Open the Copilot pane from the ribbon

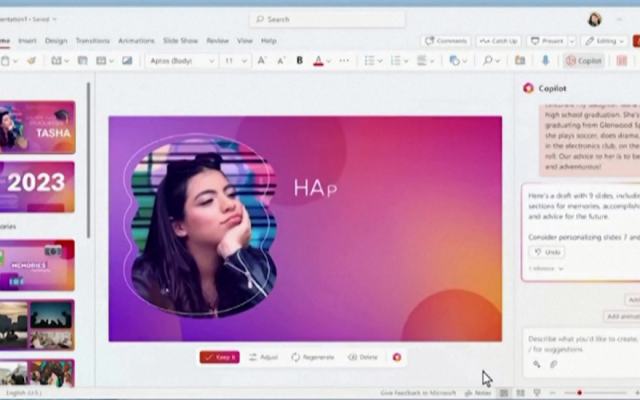tap(584, 61)
